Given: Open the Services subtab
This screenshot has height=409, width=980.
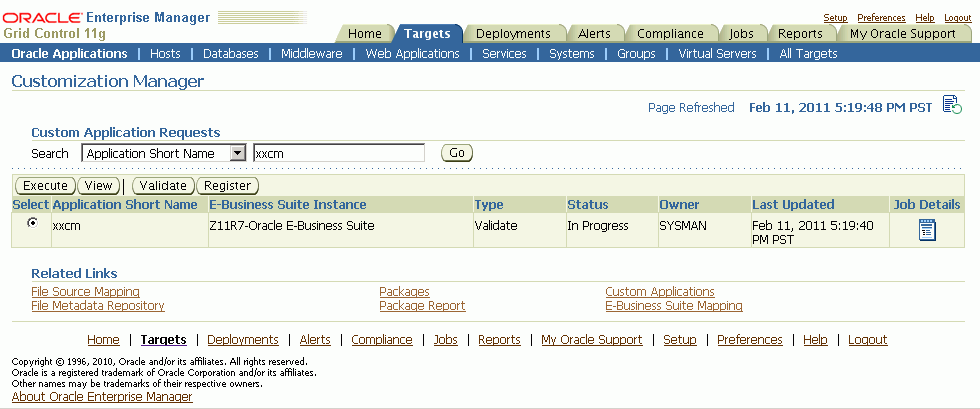Looking at the screenshot, I should pyautogui.click(x=504, y=54).
